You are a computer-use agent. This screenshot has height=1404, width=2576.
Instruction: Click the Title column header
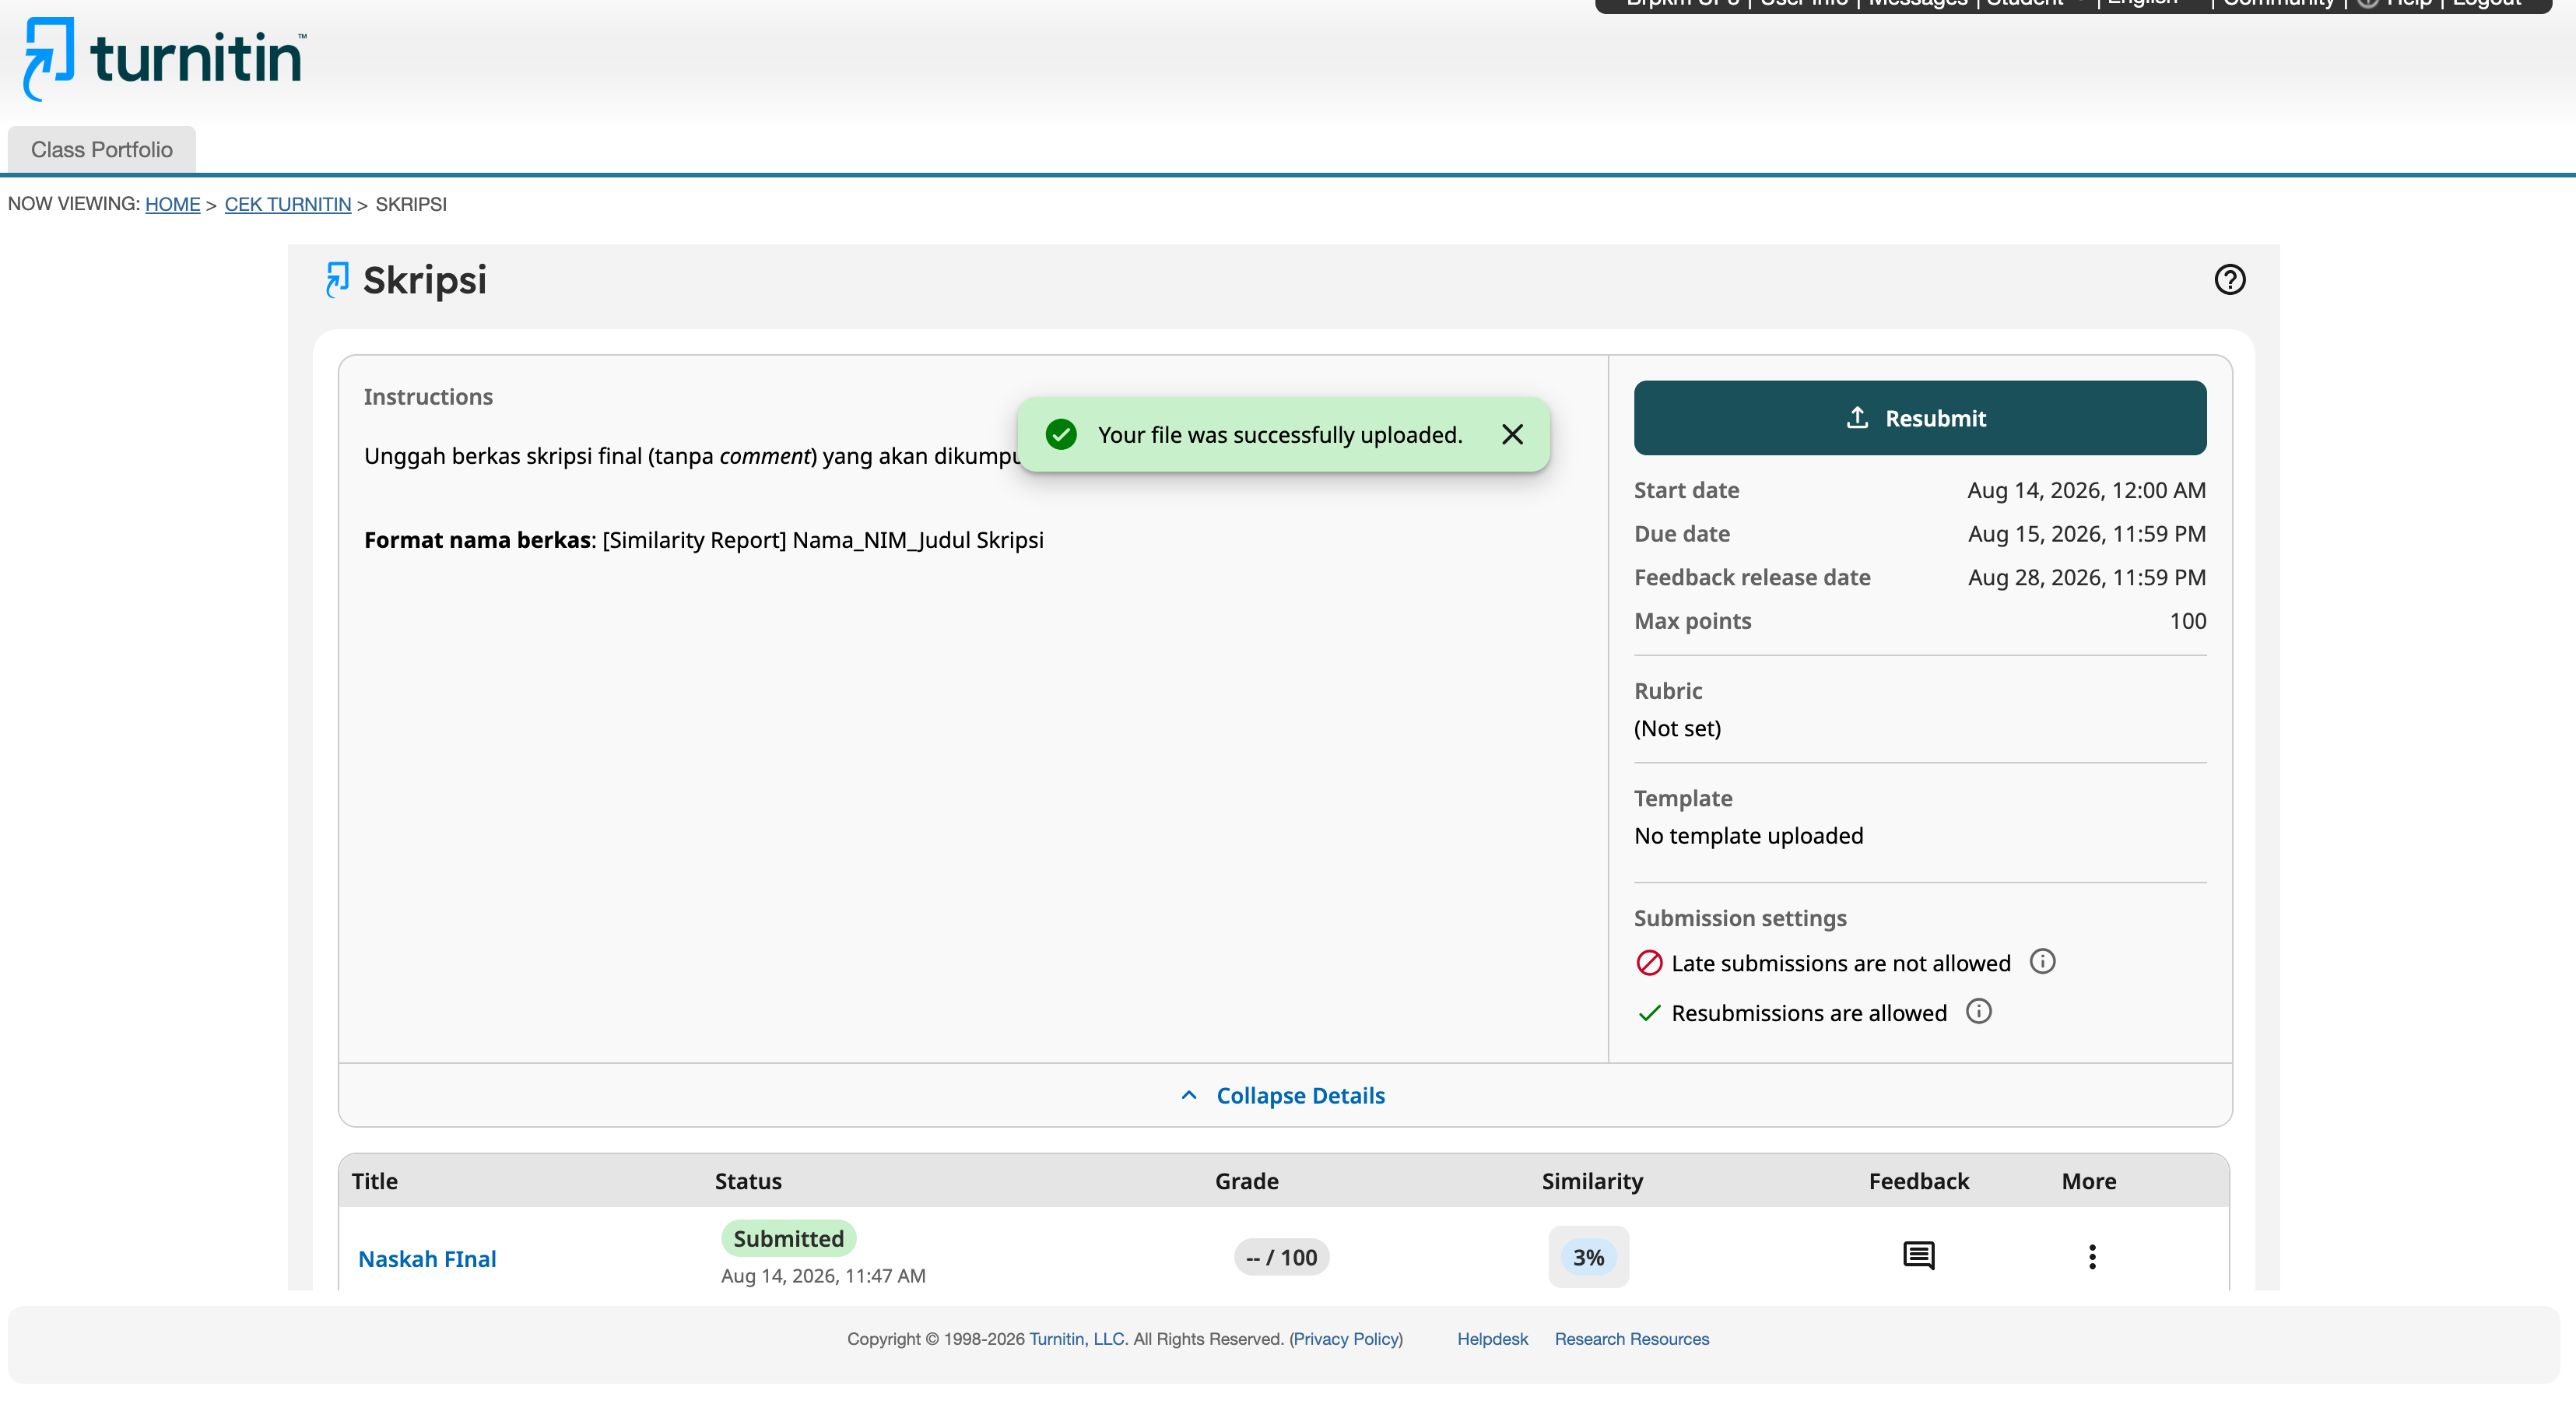click(x=374, y=1181)
